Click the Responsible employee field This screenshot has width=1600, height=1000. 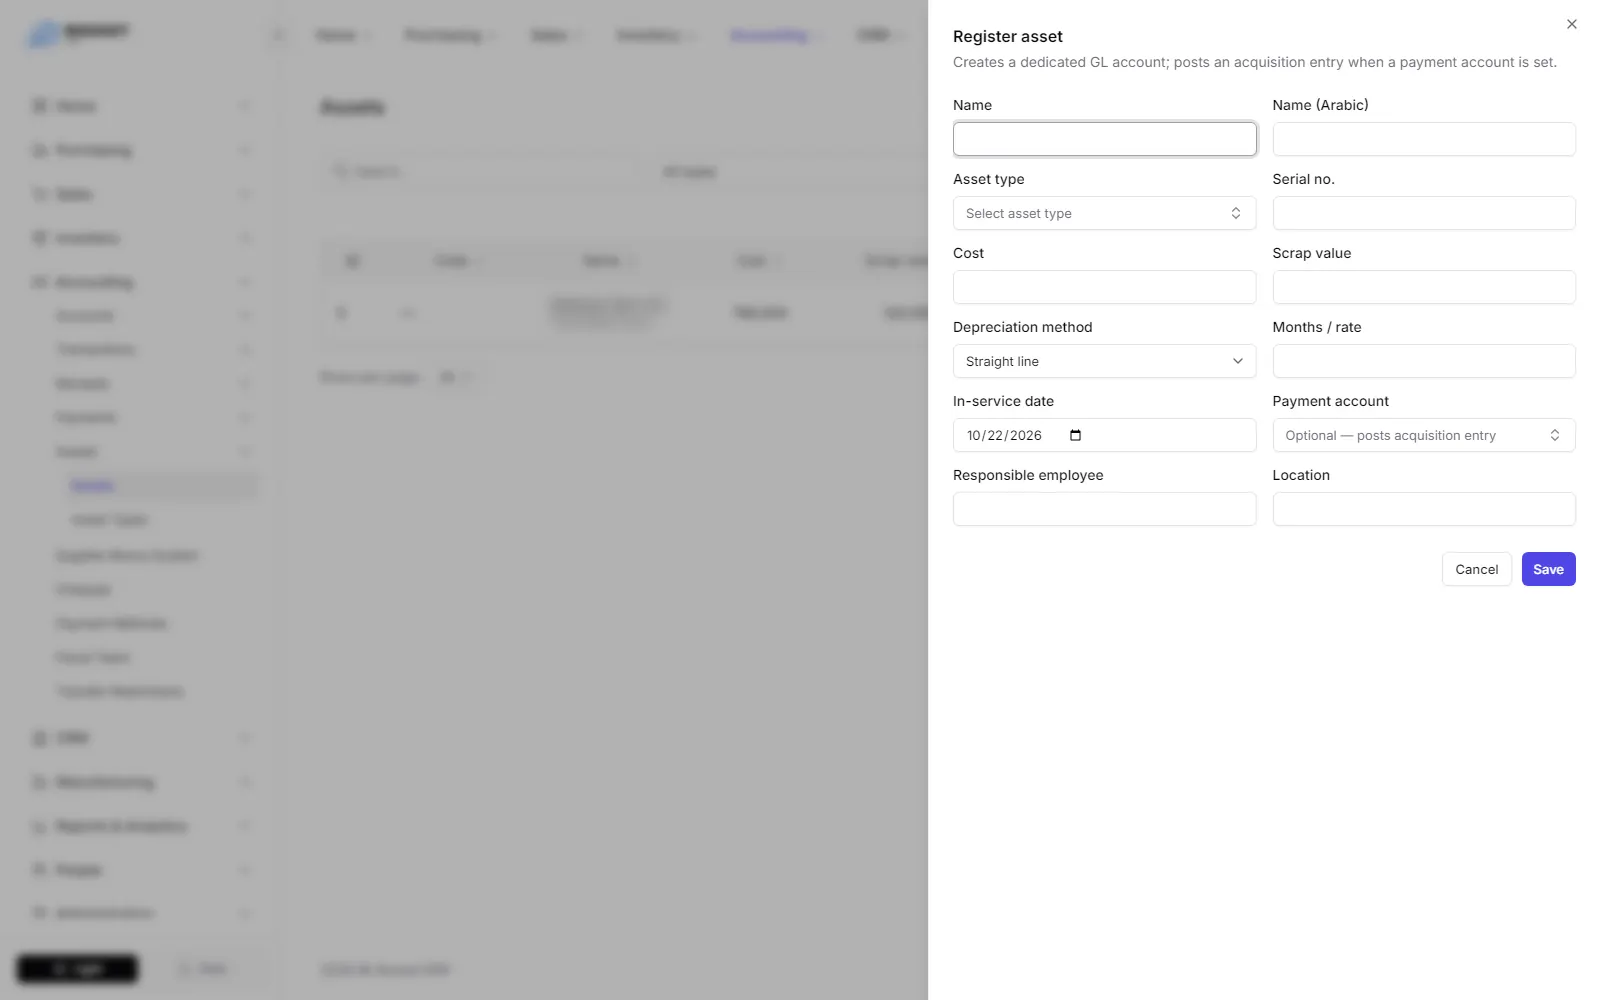pyautogui.click(x=1104, y=509)
